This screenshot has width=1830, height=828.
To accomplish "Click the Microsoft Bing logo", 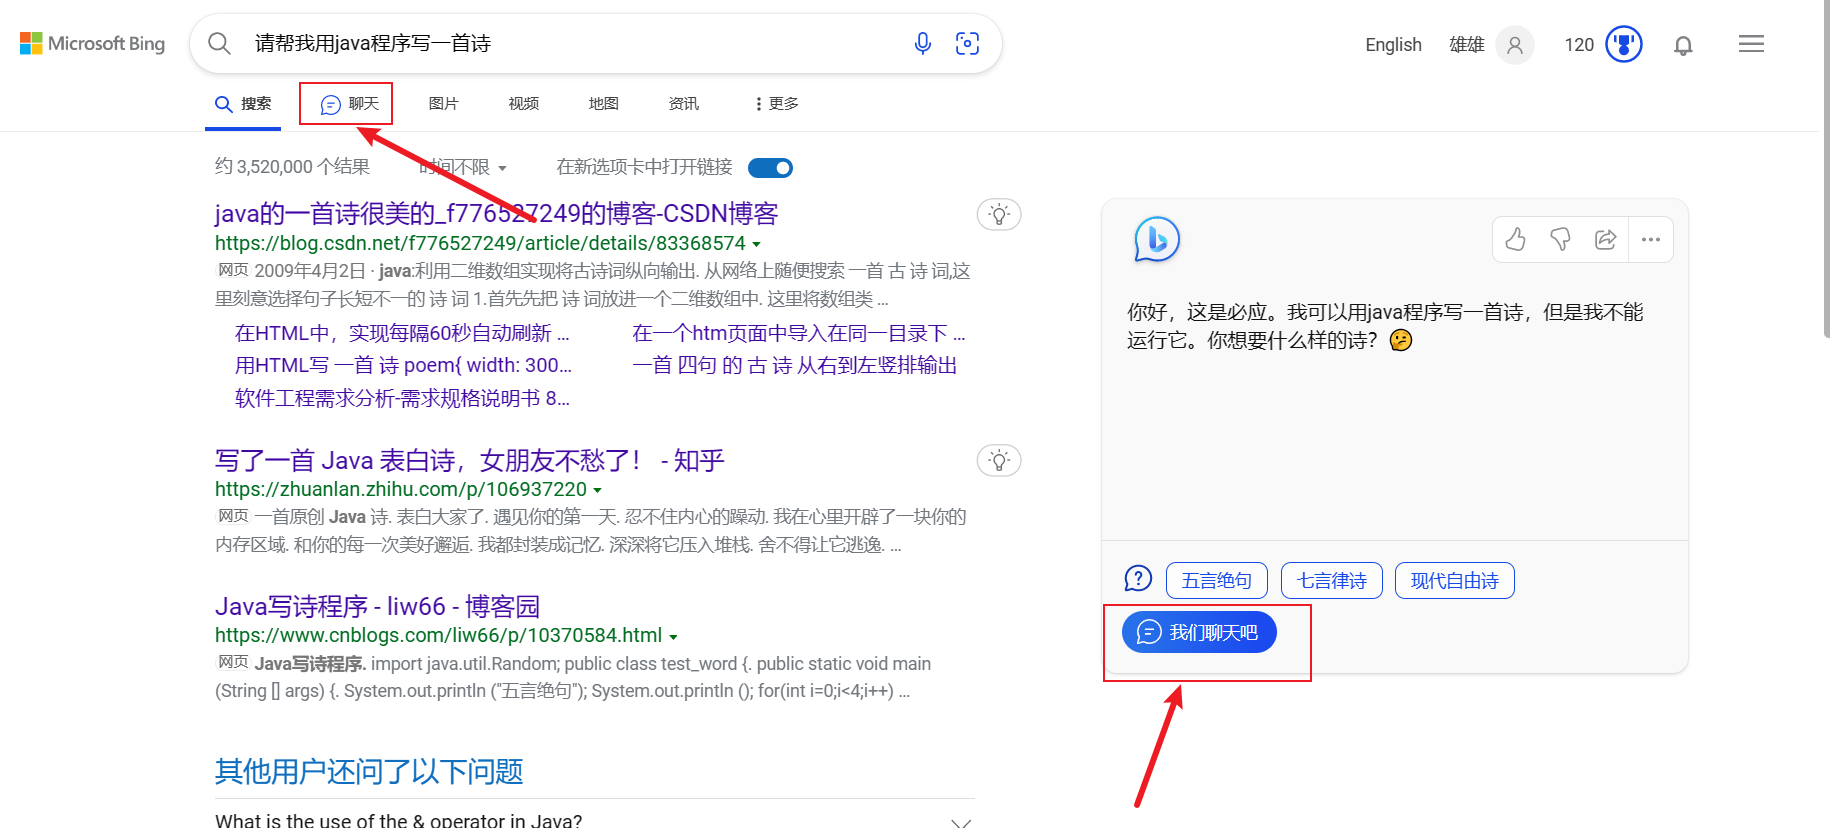I will pyautogui.click(x=92, y=44).
